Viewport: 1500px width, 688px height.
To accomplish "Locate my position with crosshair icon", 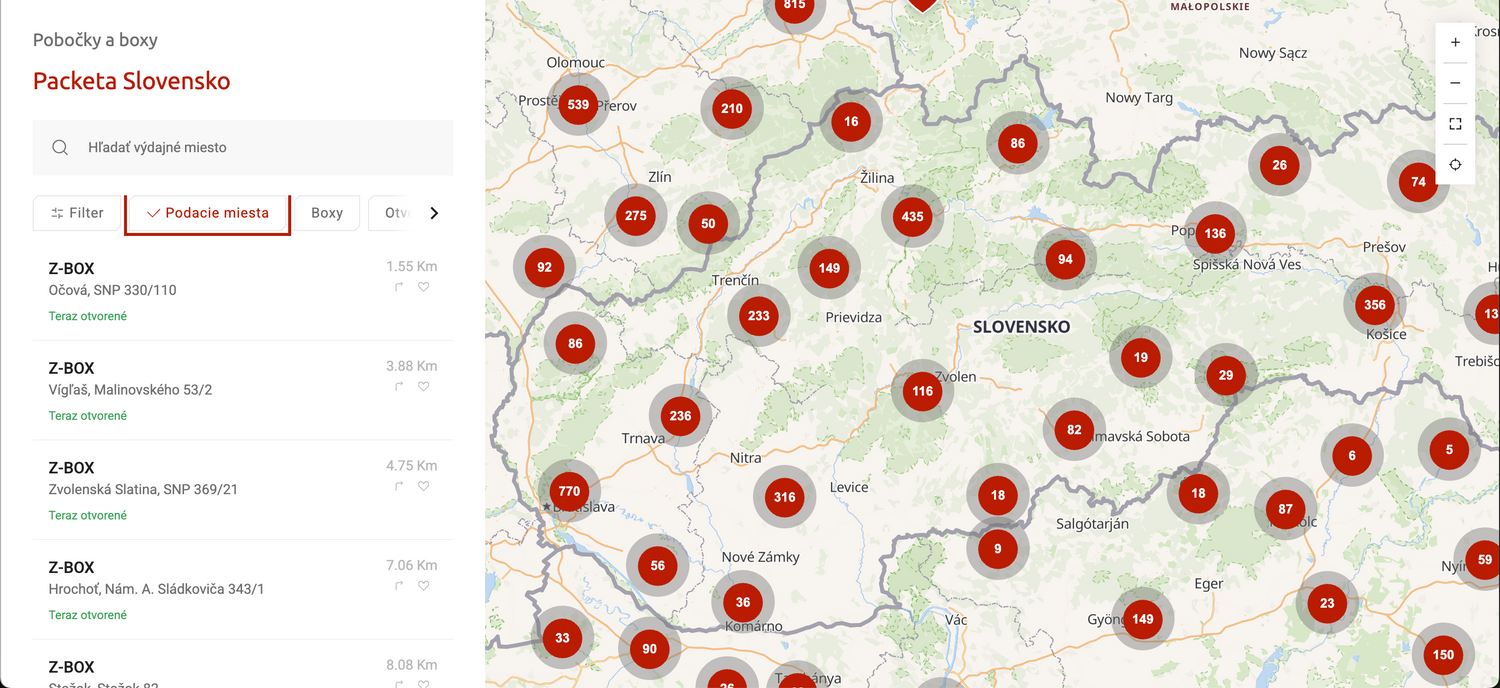I will (x=1455, y=165).
